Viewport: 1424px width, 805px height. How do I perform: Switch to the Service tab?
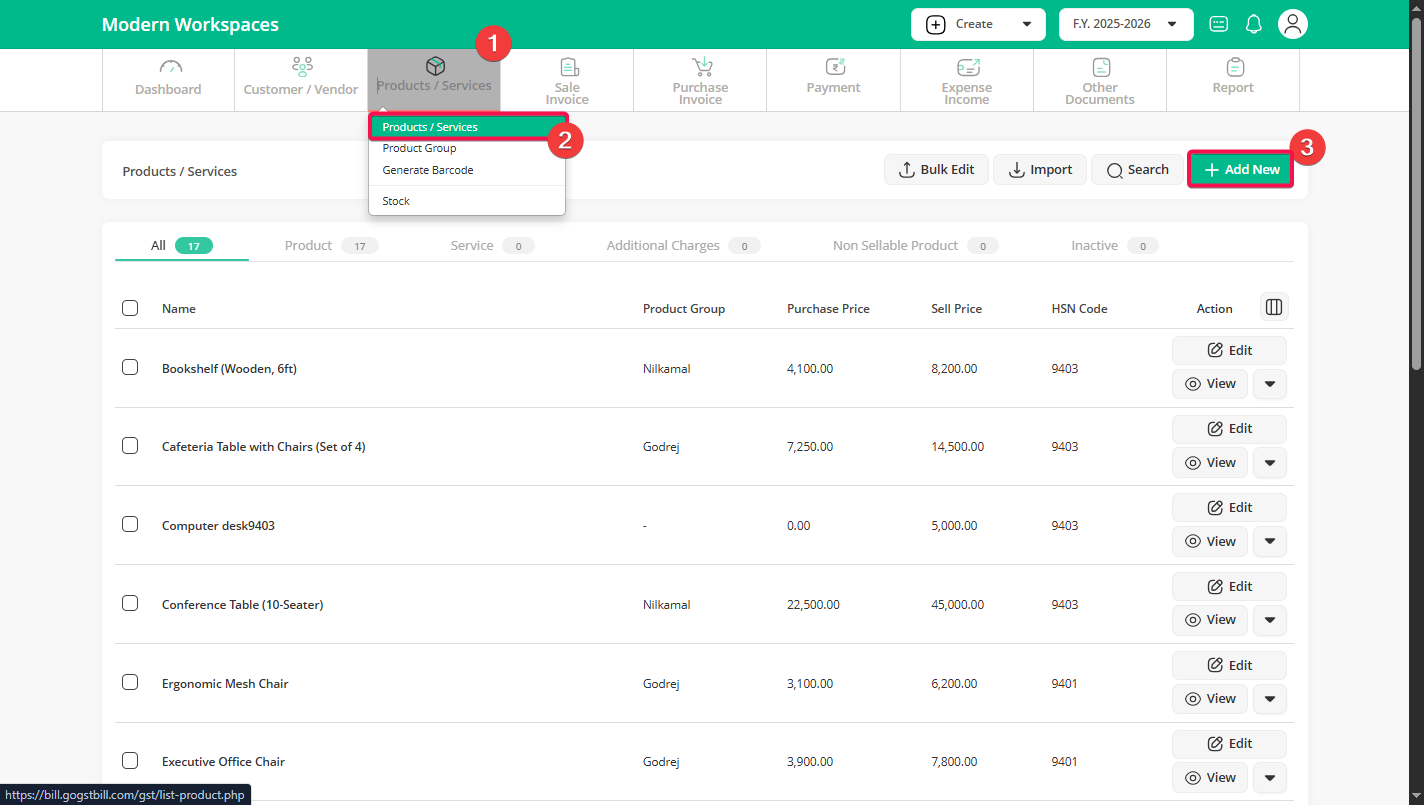pos(472,245)
